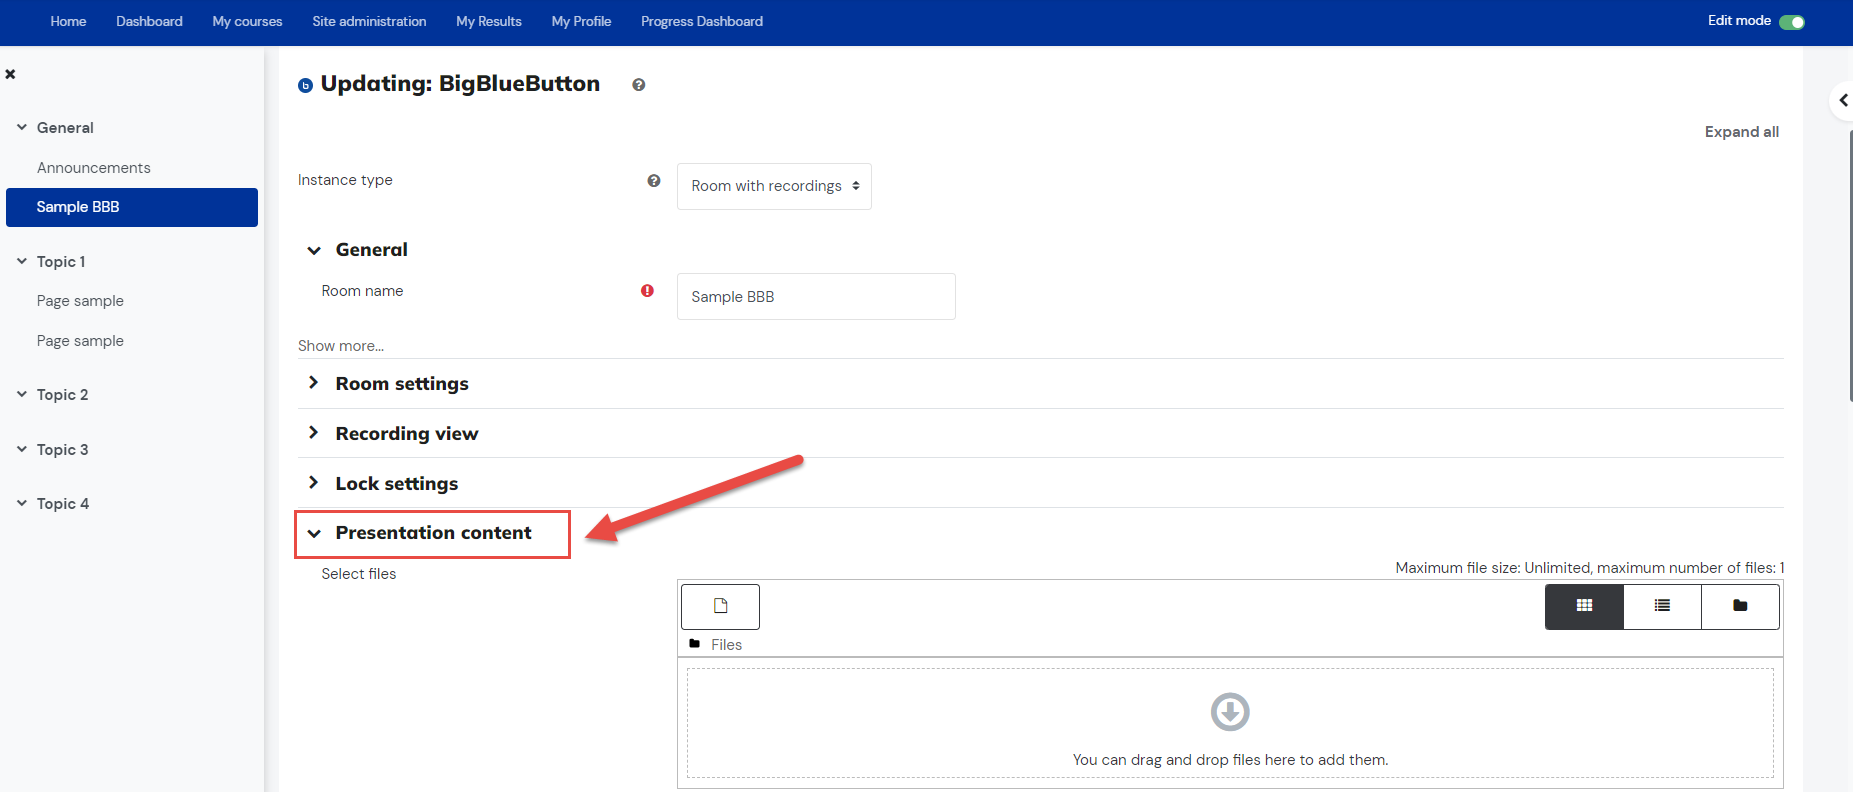Click the Topic 3 label in sidebar
Image resolution: width=1853 pixels, height=792 pixels.
62,450
